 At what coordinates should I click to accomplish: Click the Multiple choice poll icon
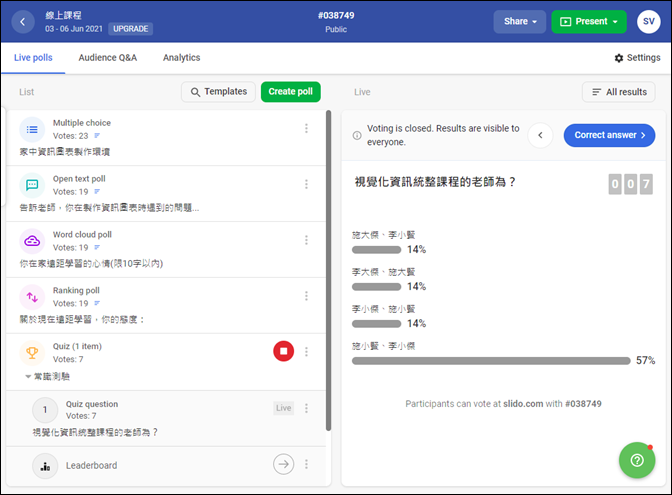pyautogui.click(x=32, y=129)
